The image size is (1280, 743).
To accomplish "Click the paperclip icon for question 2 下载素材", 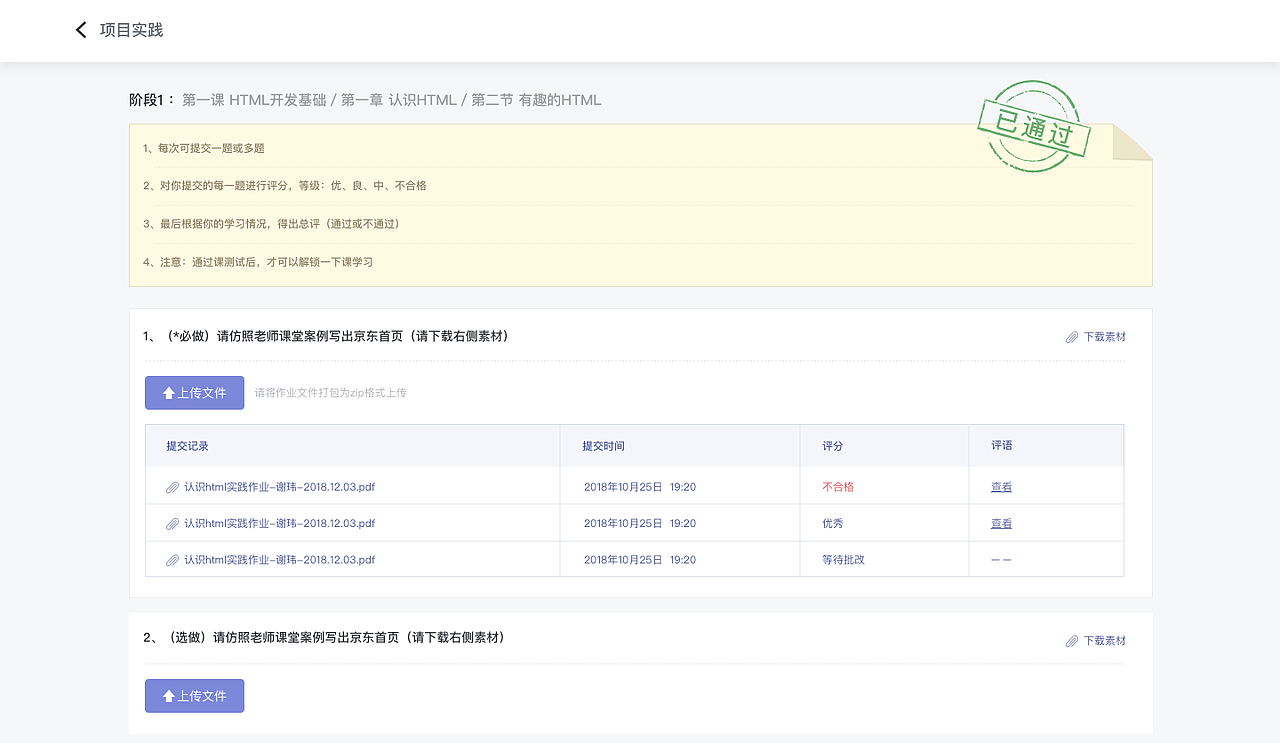I will pyautogui.click(x=1072, y=641).
